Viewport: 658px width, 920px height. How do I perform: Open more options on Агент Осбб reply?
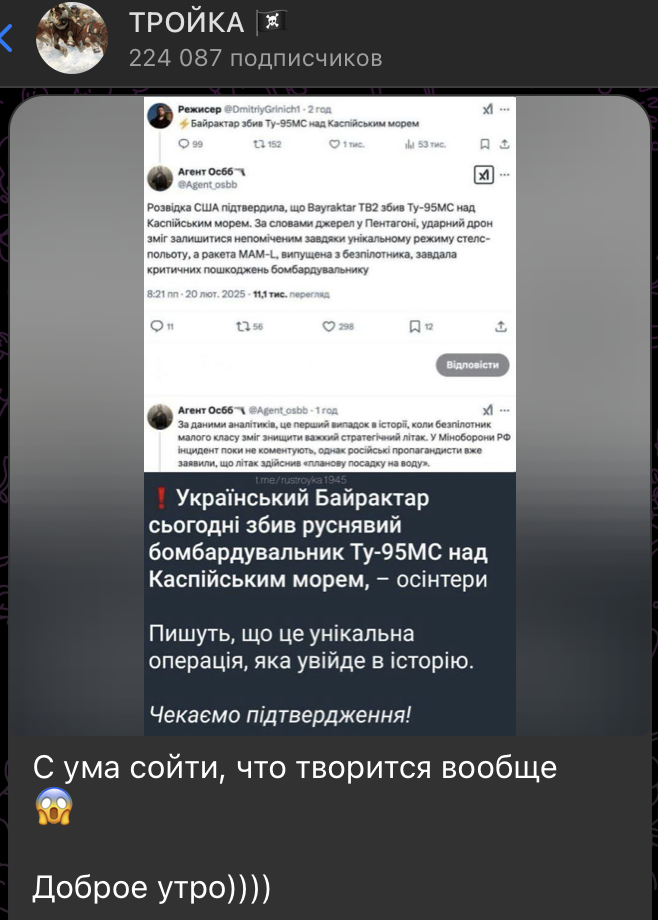pyautogui.click(x=505, y=410)
